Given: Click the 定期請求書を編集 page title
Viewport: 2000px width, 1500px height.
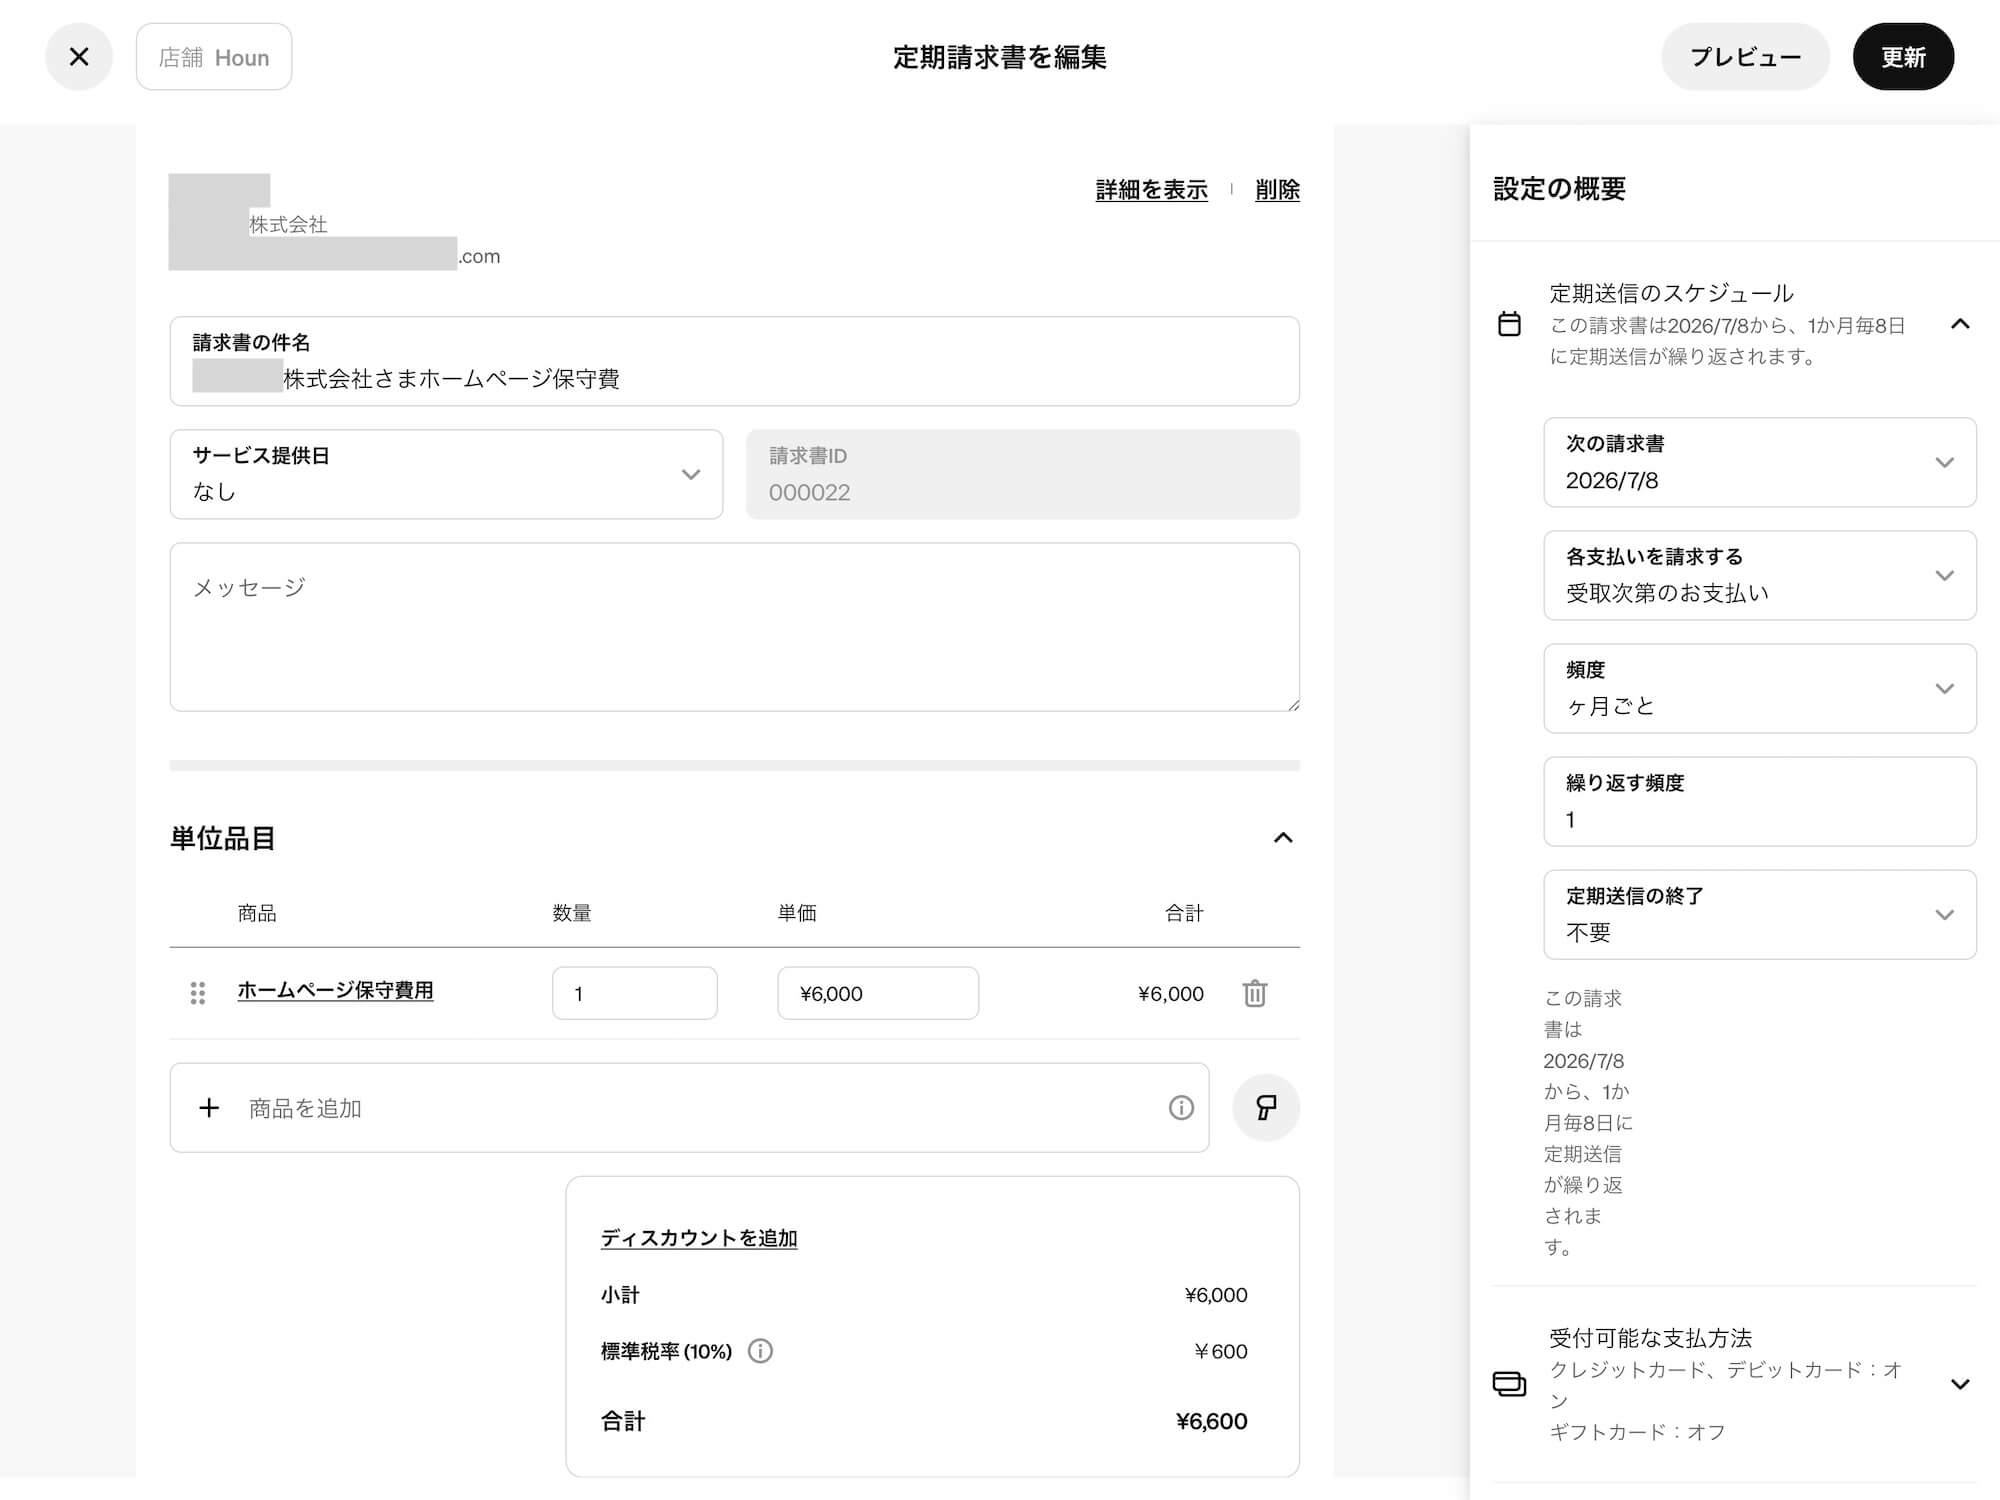Looking at the screenshot, I should tap(1000, 57).
